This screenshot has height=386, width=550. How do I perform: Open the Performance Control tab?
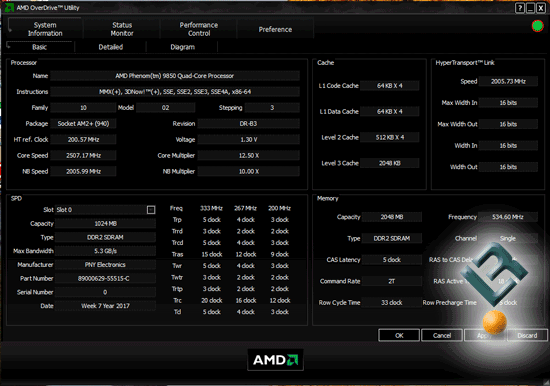click(199, 29)
